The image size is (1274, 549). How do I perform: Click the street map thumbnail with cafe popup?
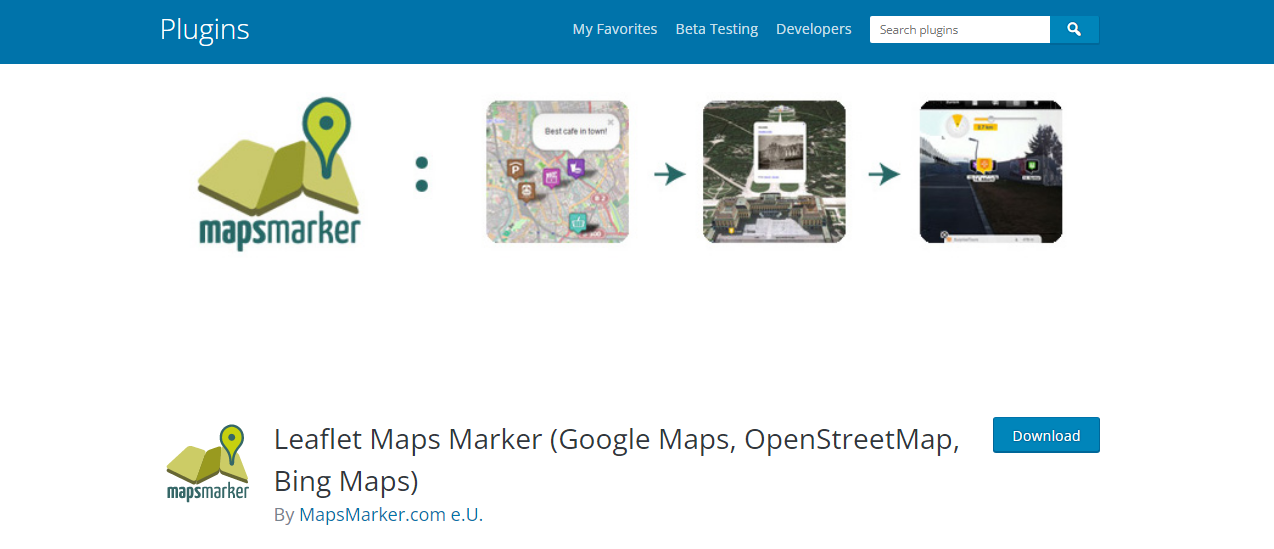pyautogui.click(x=557, y=171)
